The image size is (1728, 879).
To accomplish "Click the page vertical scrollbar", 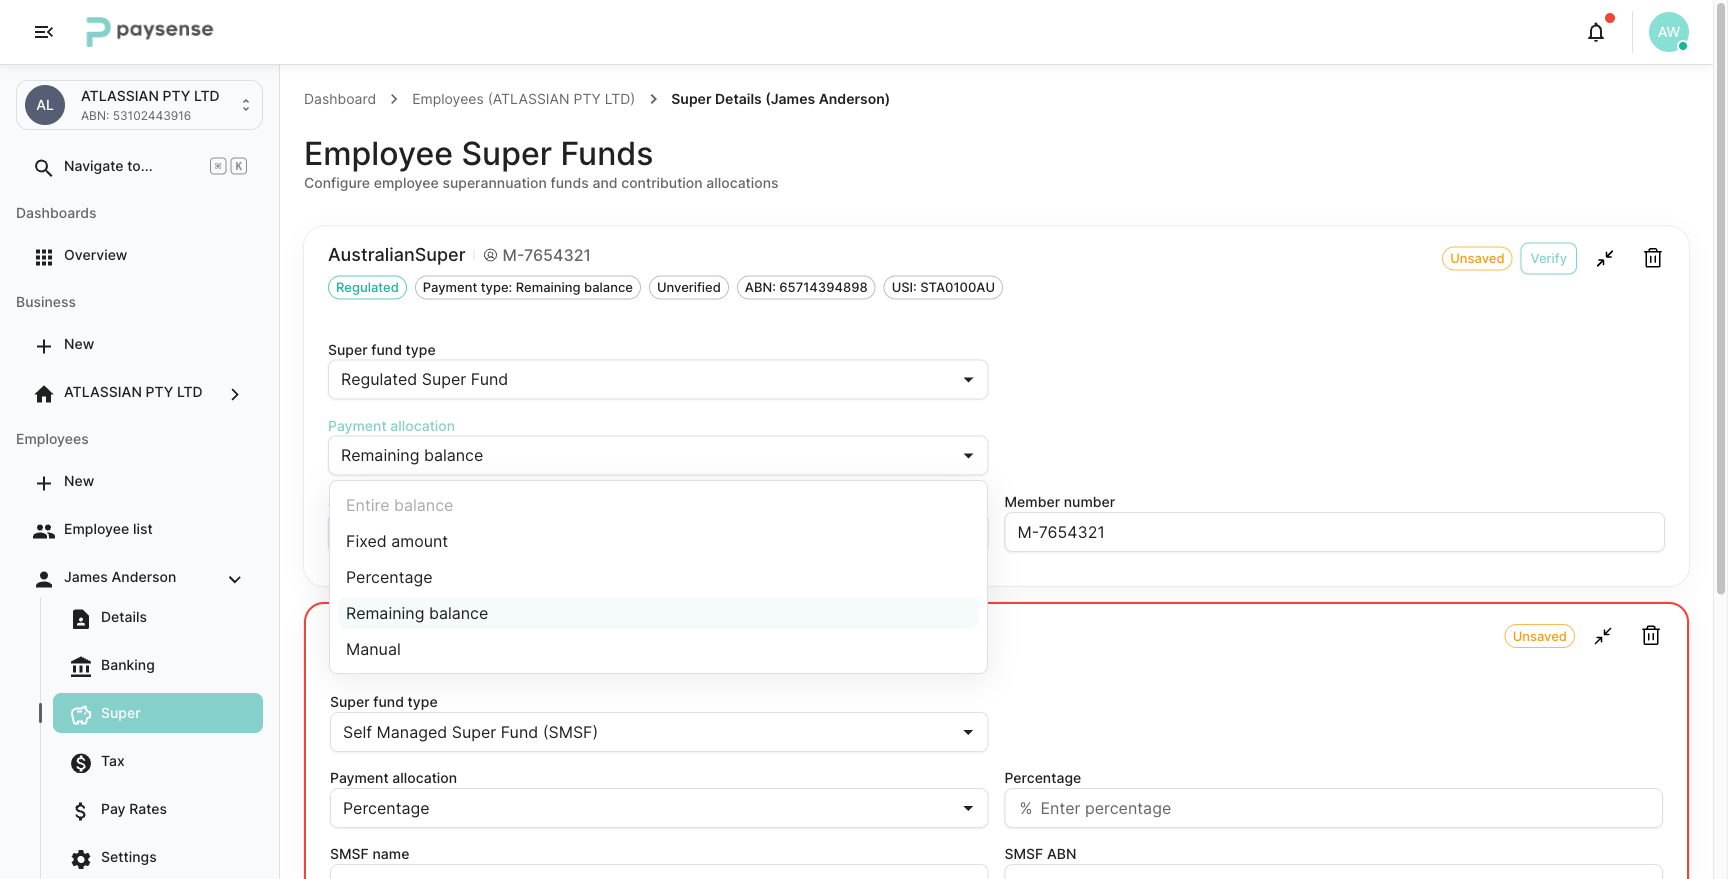I will click(x=1720, y=300).
